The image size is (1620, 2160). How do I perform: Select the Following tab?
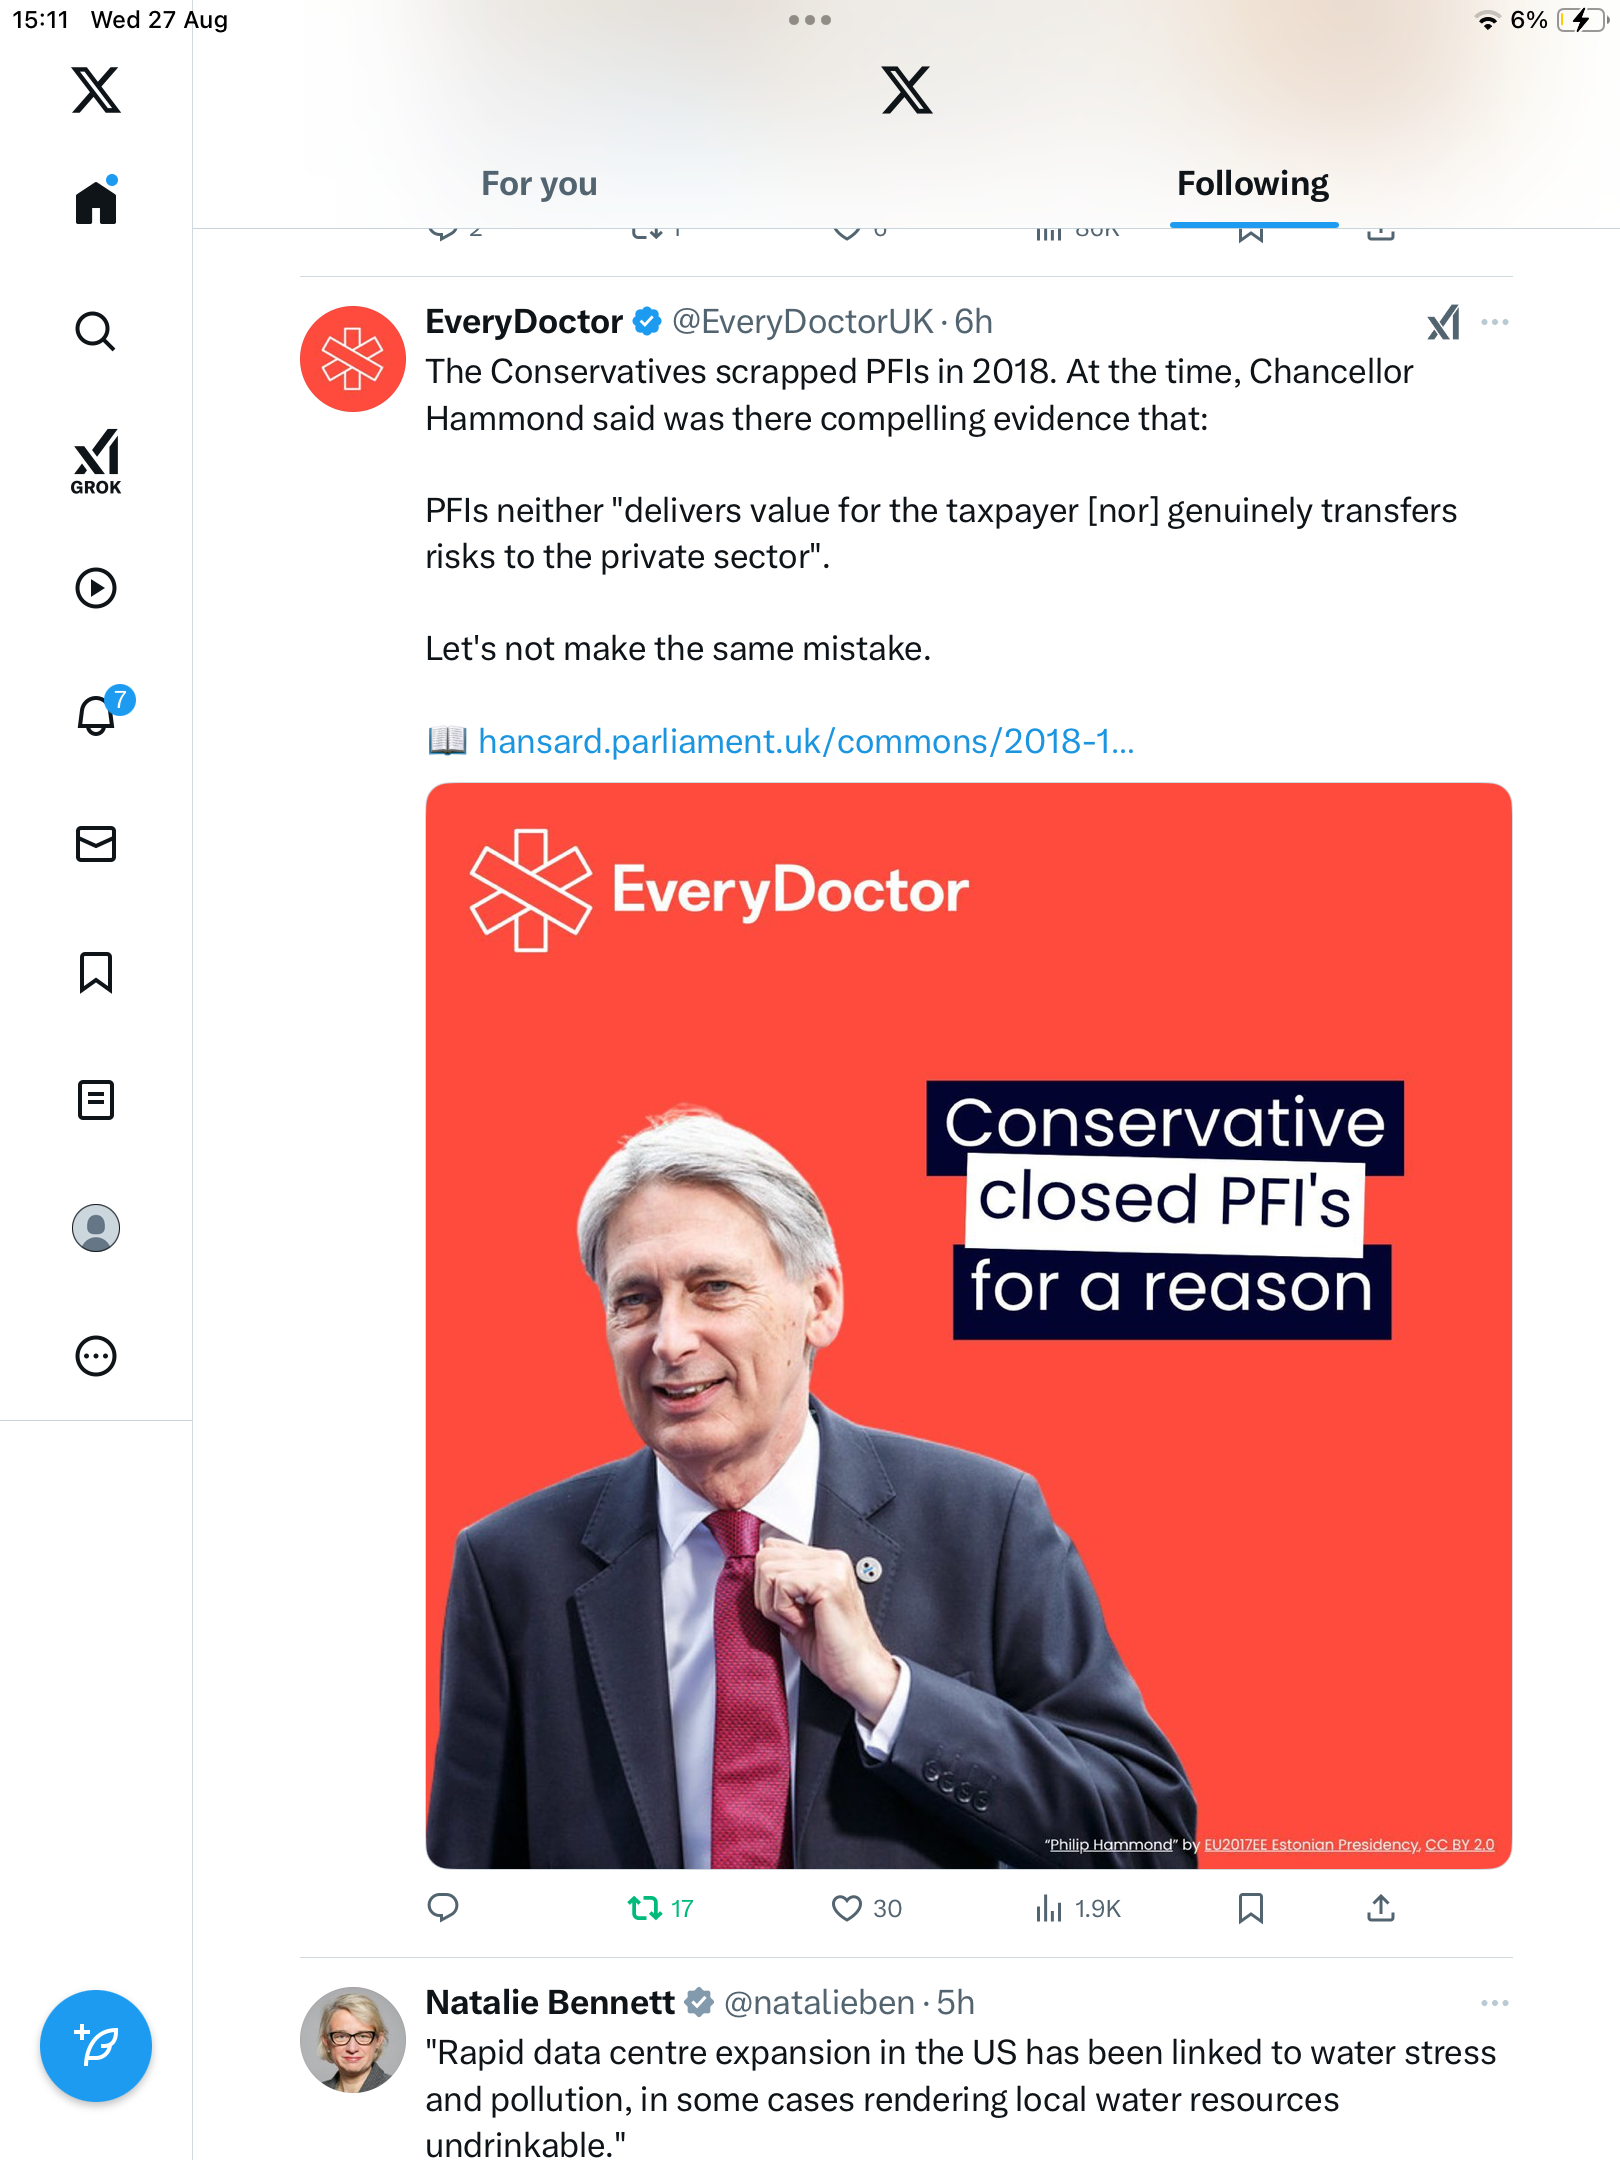pyautogui.click(x=1252, y=184)
